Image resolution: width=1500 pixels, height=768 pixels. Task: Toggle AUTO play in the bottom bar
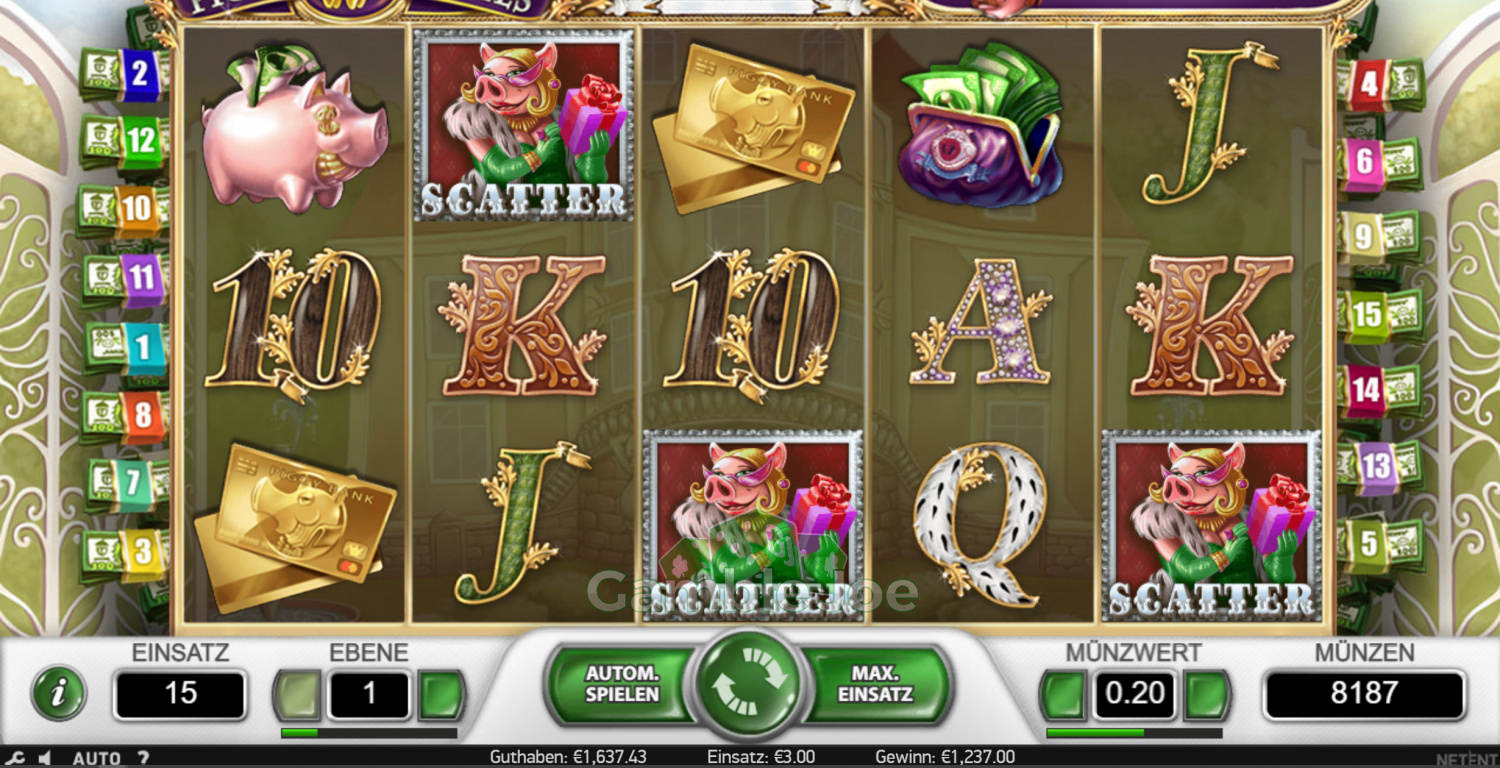pyautogui.click(x=96, y=758)
